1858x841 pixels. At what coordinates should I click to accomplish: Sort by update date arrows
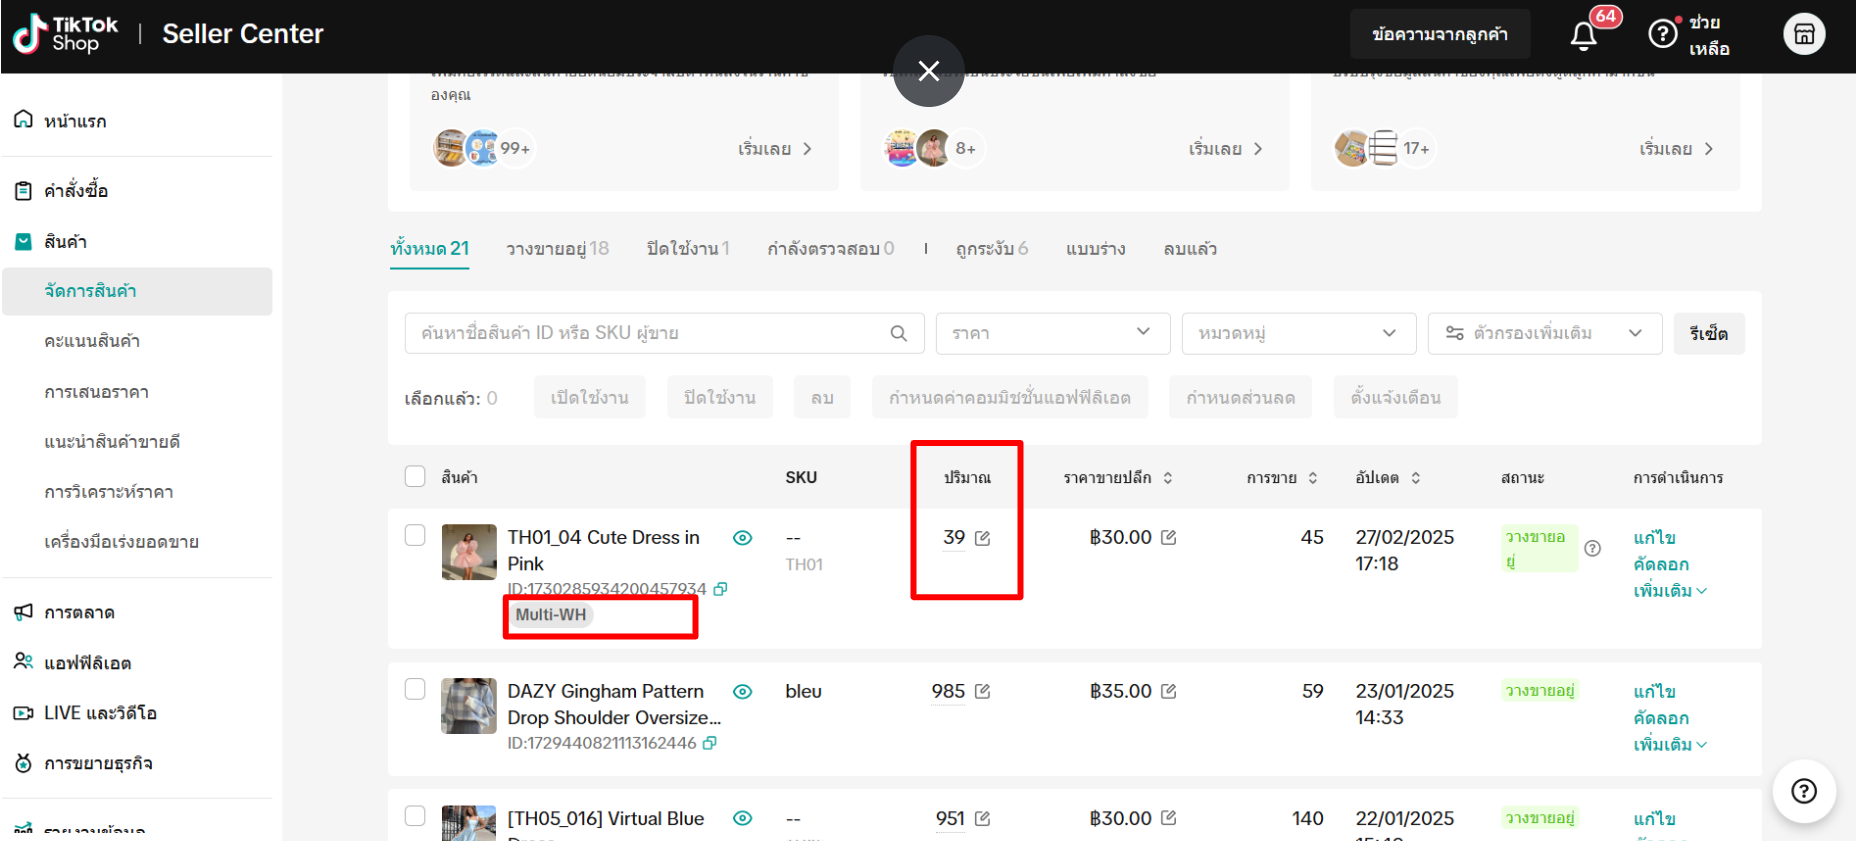pyautogui.click(x=1416, y=478)
